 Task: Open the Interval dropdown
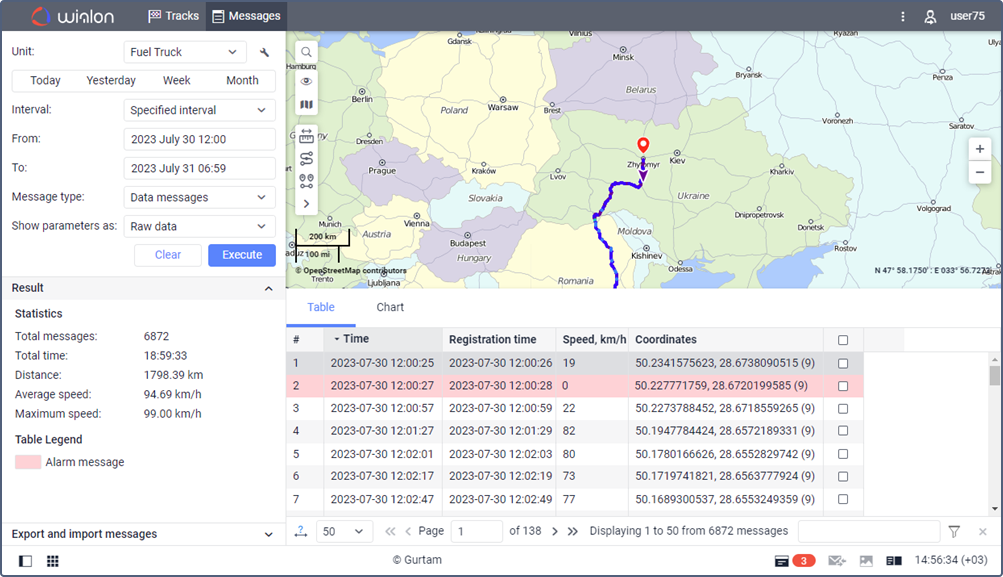coord(199,110)
